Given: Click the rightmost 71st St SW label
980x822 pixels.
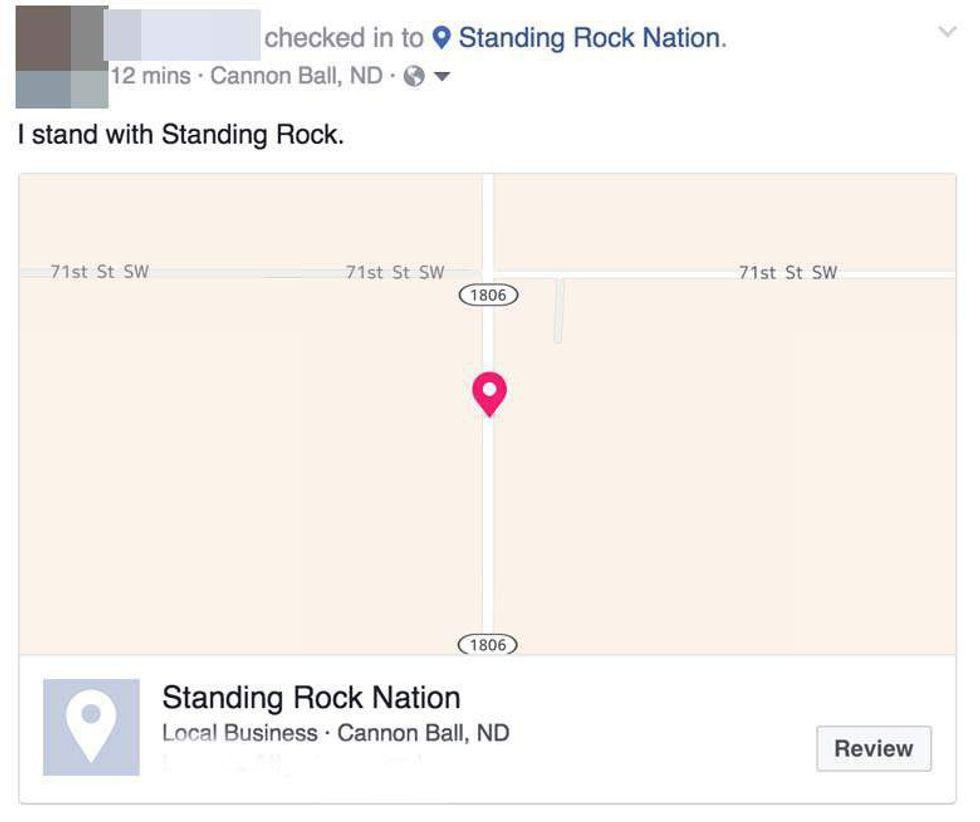Looking at the screenshot, I should 788,272.
